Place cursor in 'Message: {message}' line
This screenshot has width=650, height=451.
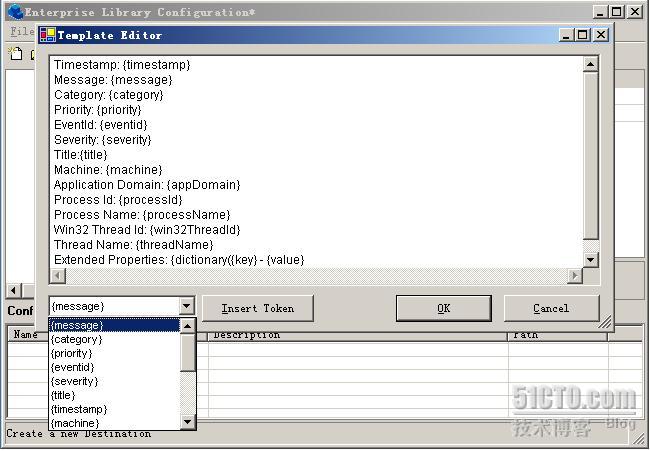[x=113, y=80]
